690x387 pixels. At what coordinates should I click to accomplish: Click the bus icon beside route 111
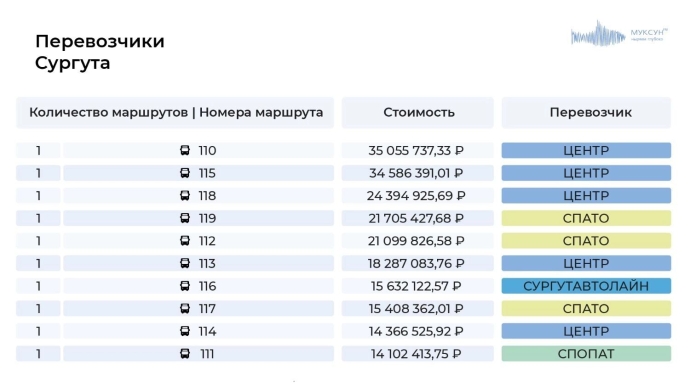[x=185, y=354]
